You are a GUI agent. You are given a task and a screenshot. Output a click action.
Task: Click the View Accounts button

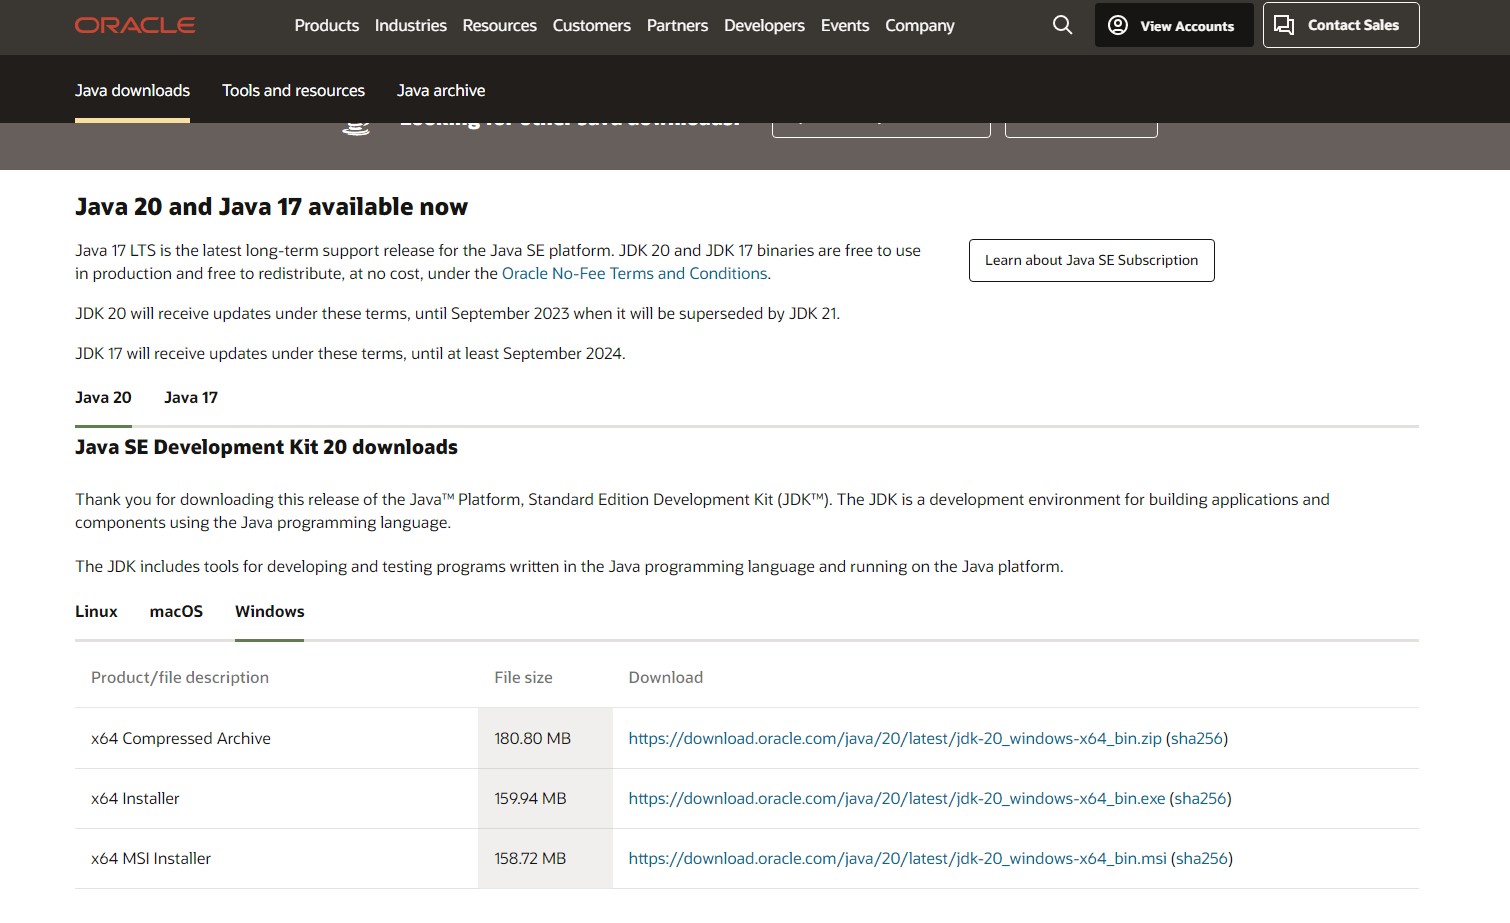coord(1174,25)
